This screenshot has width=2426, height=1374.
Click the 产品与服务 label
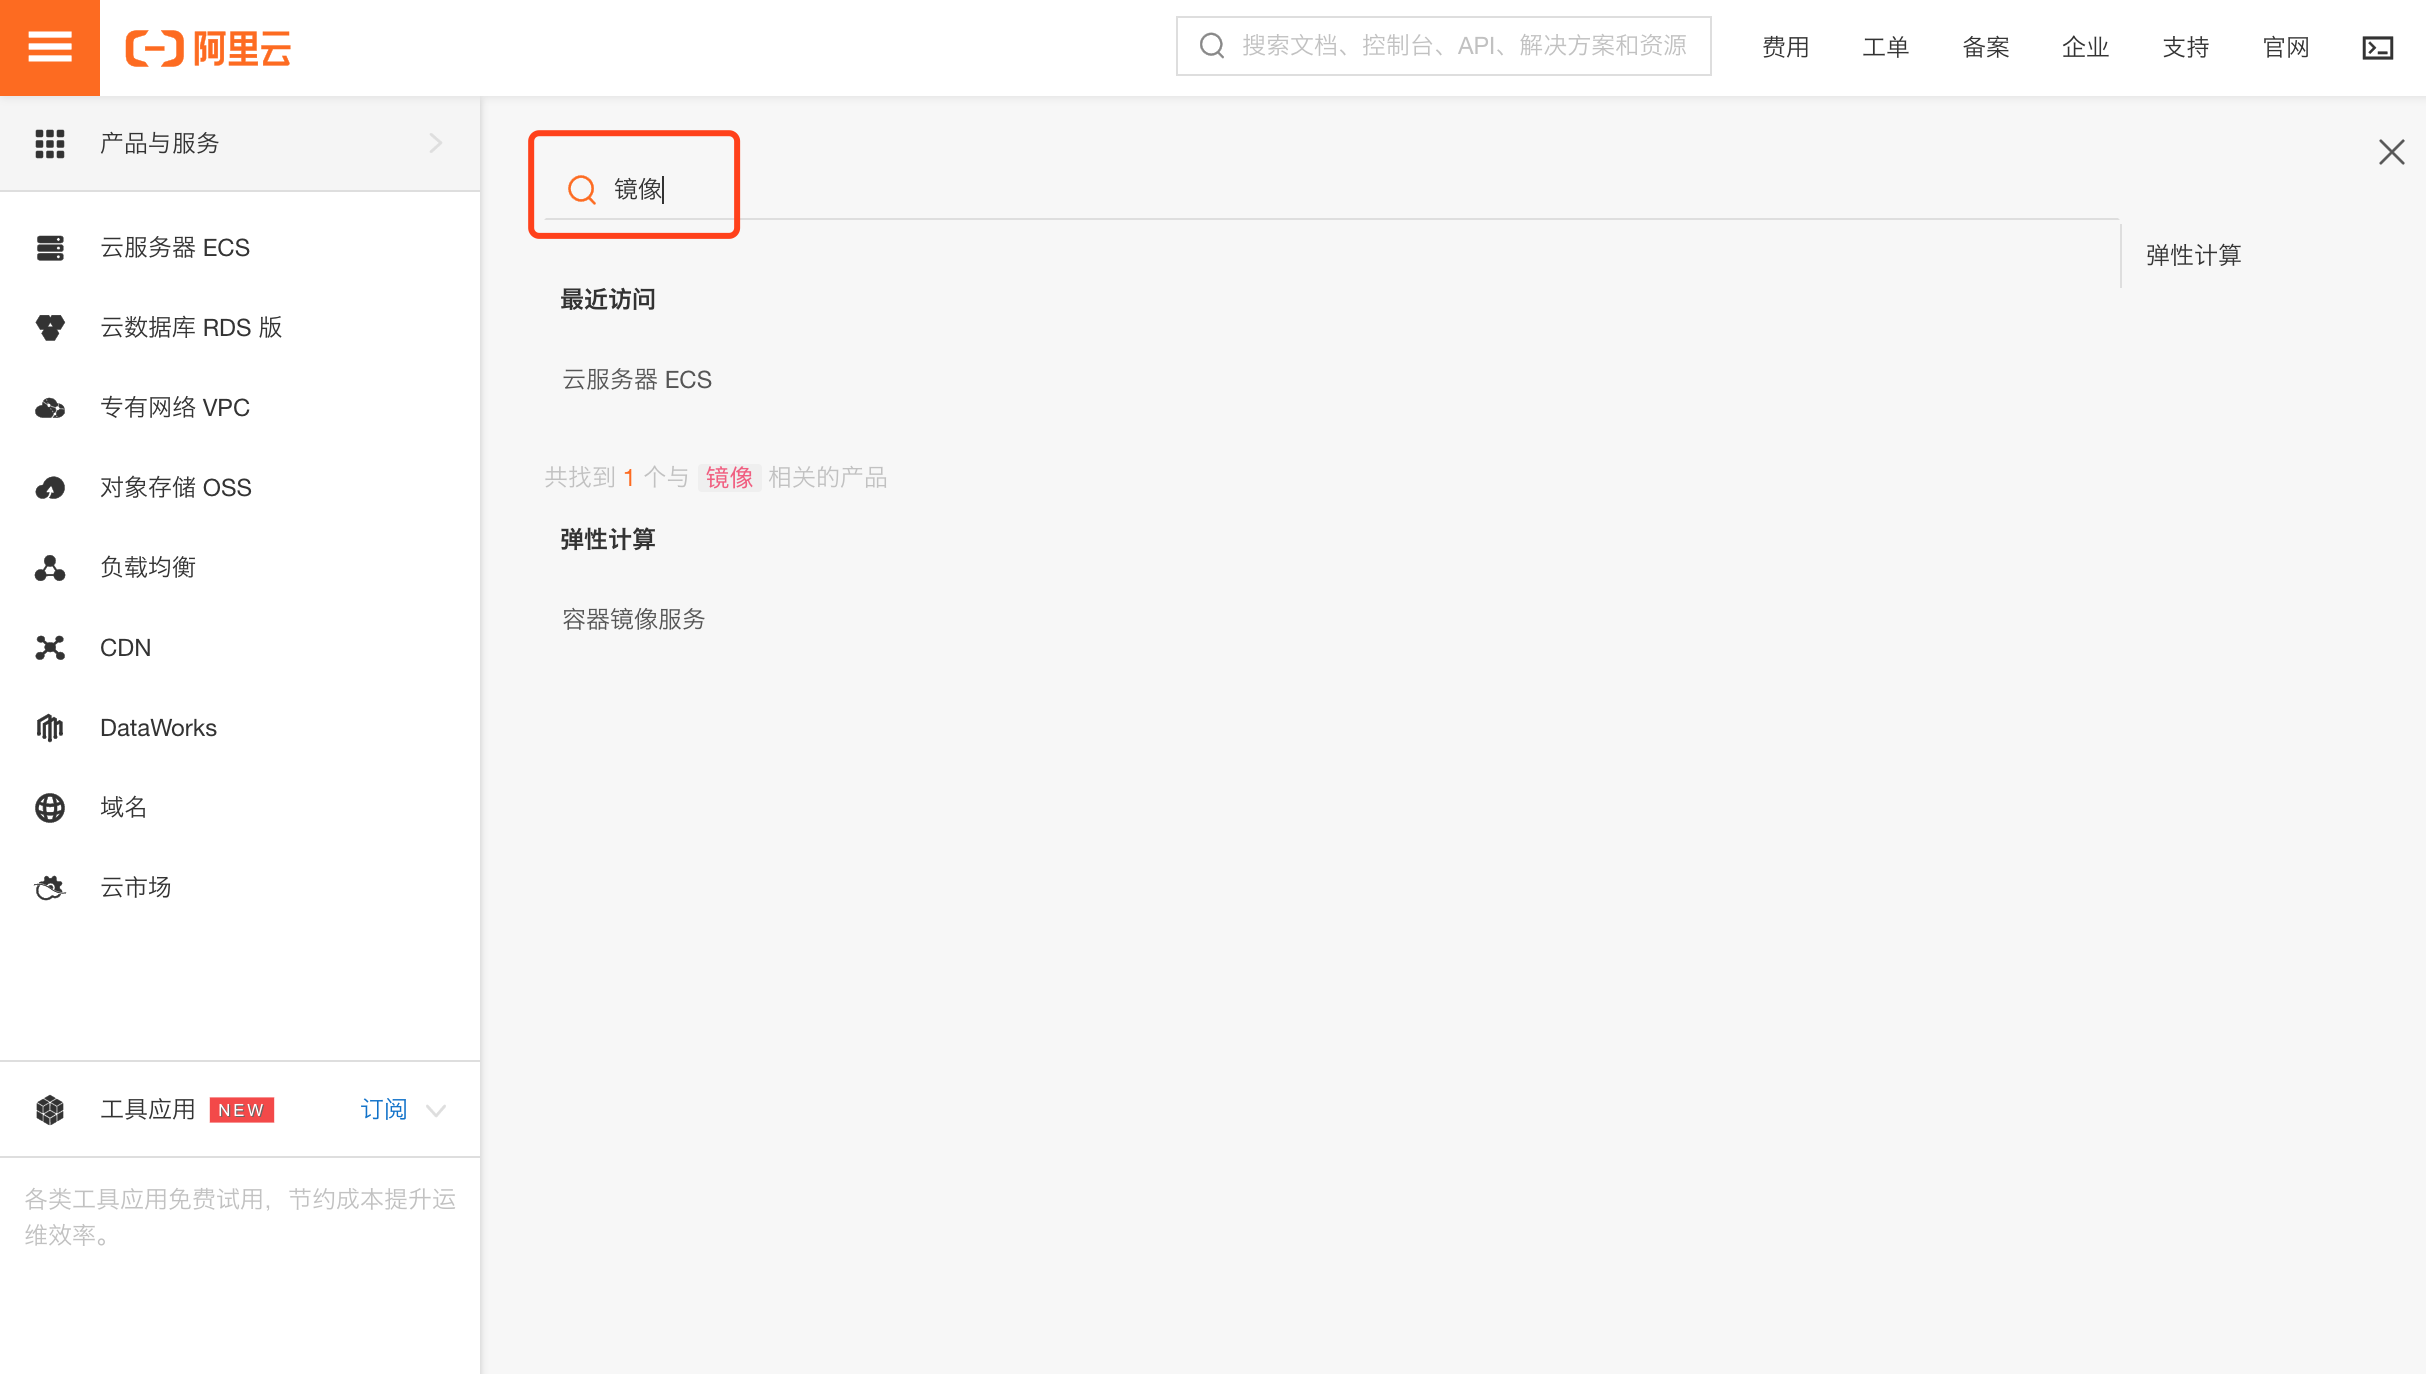159,144
